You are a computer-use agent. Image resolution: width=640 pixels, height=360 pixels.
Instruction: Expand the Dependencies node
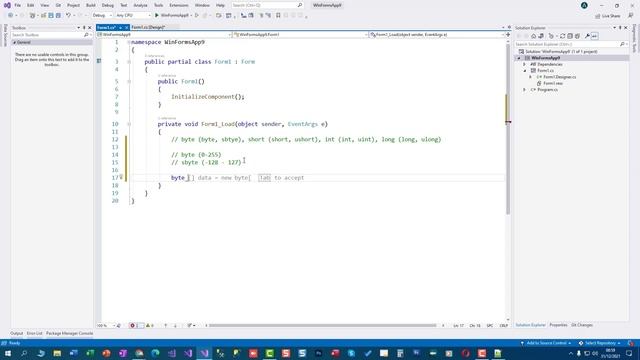(x=524, y=64)
